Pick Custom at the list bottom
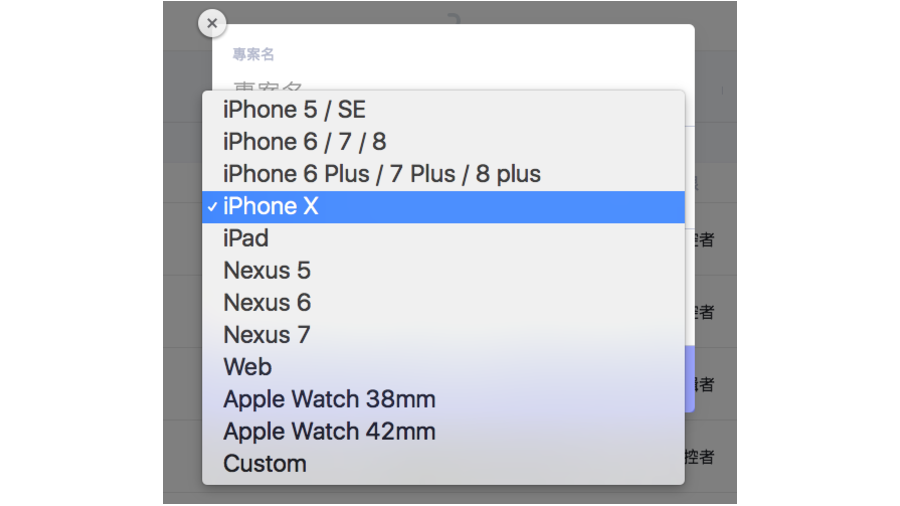This screenshot has height=506, width=900. (443, 464)
